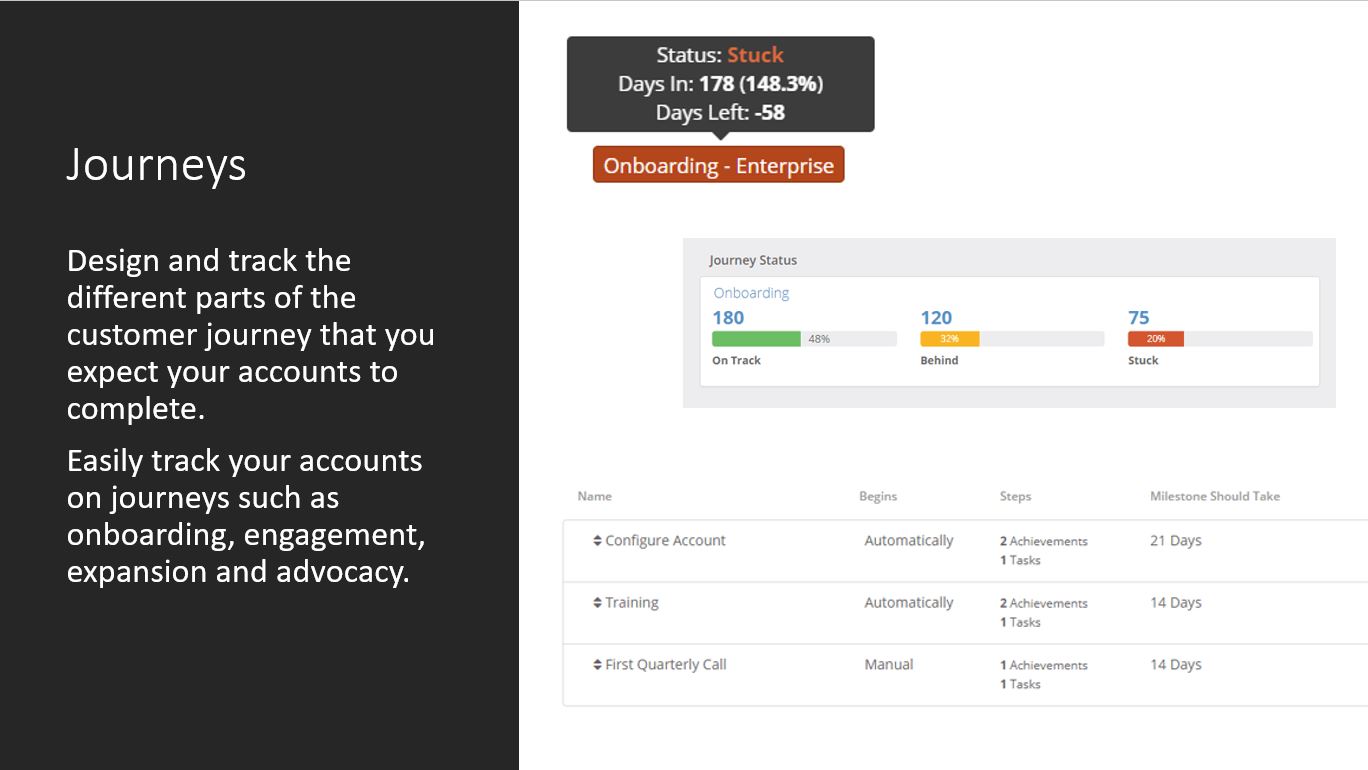Image resolution: width=1368 pixels, height=770 pixels.
Task: Click the 75 Stuck count
Action: 1139,317
